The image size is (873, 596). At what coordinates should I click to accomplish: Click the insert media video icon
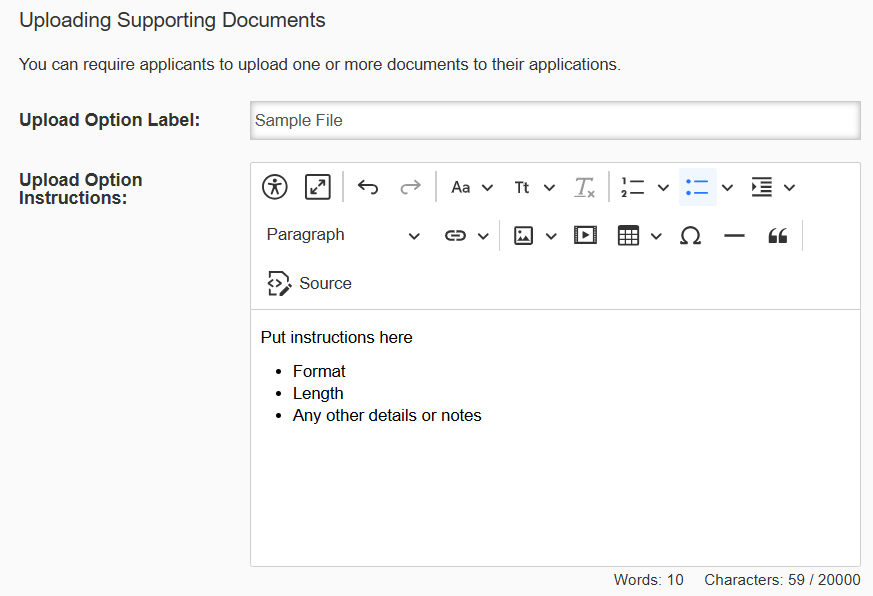pos(585,236)
